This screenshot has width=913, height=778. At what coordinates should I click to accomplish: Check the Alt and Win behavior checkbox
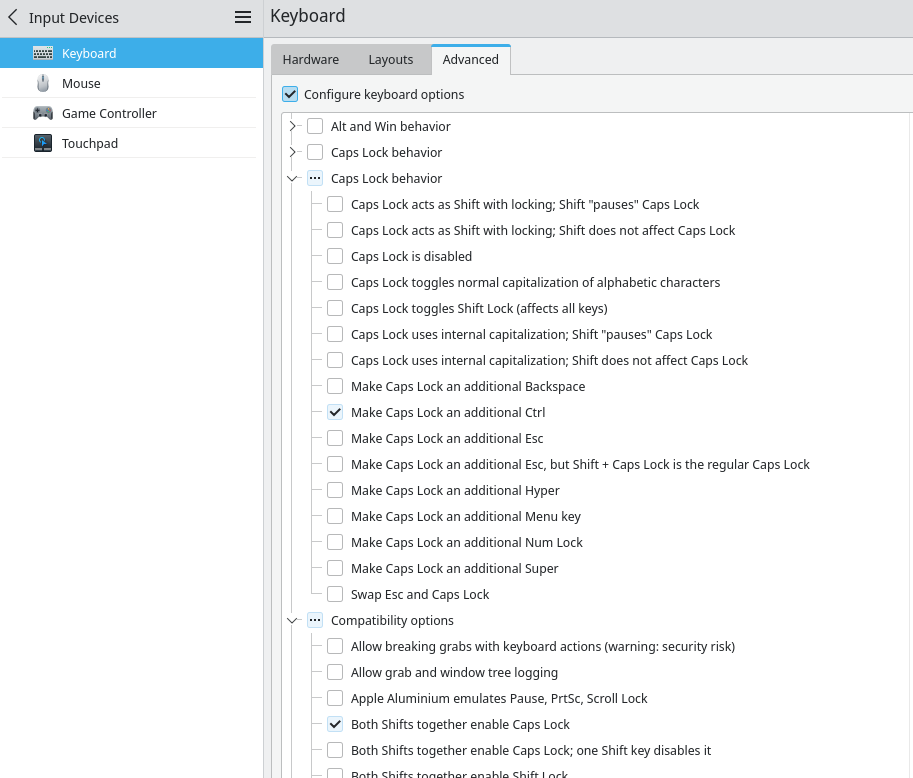(315, 126)
